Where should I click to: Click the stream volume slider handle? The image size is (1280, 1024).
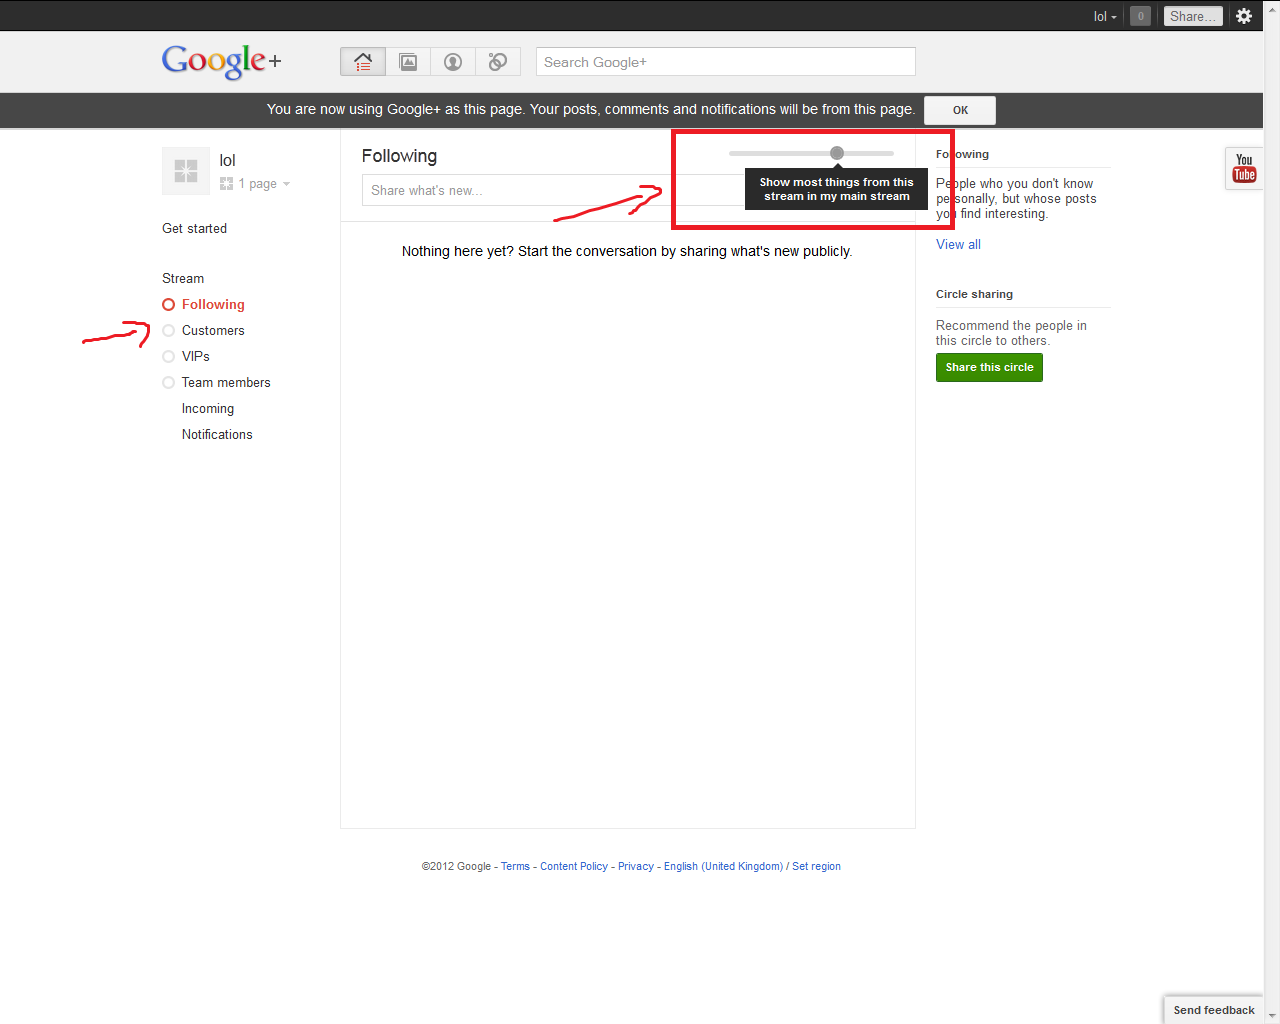point(837,153)
